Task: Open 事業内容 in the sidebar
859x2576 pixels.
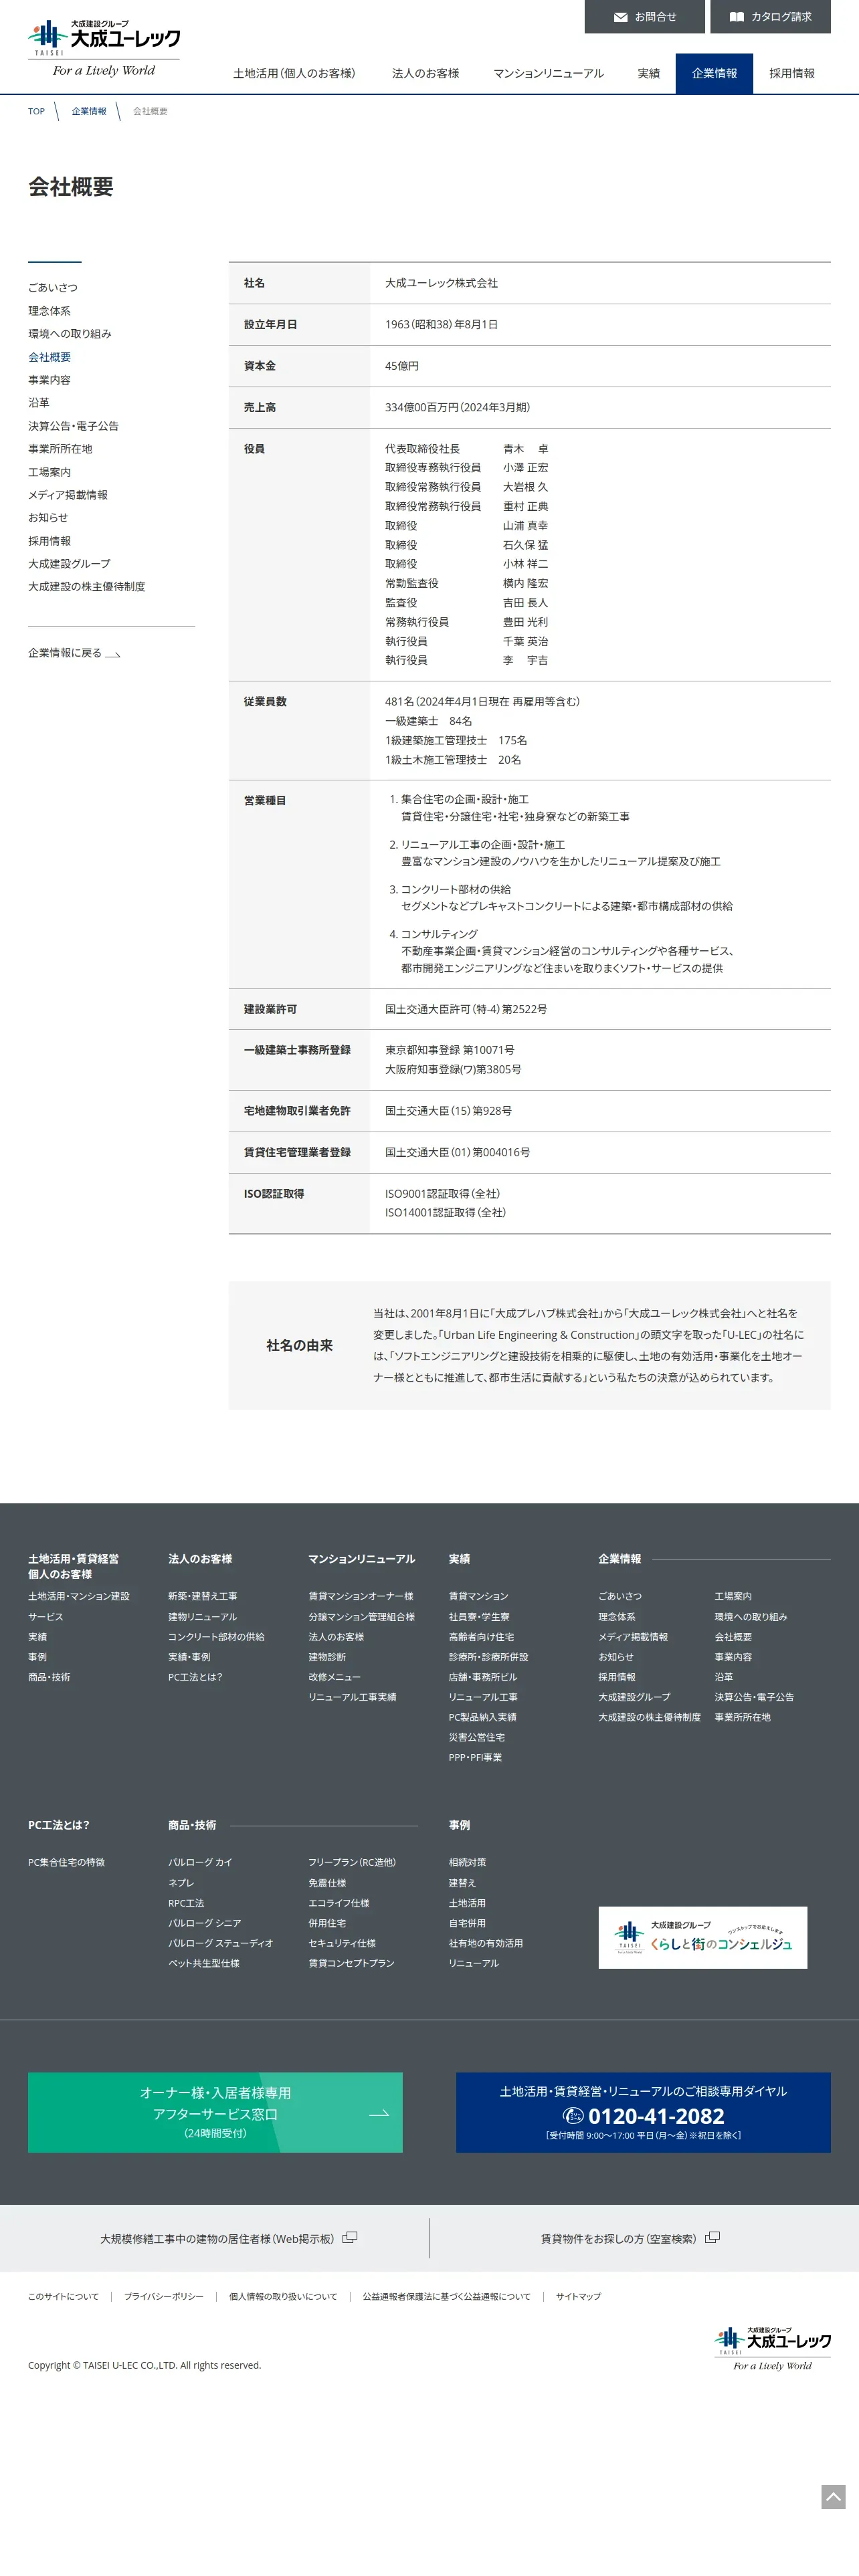Action: pos(49,380)
